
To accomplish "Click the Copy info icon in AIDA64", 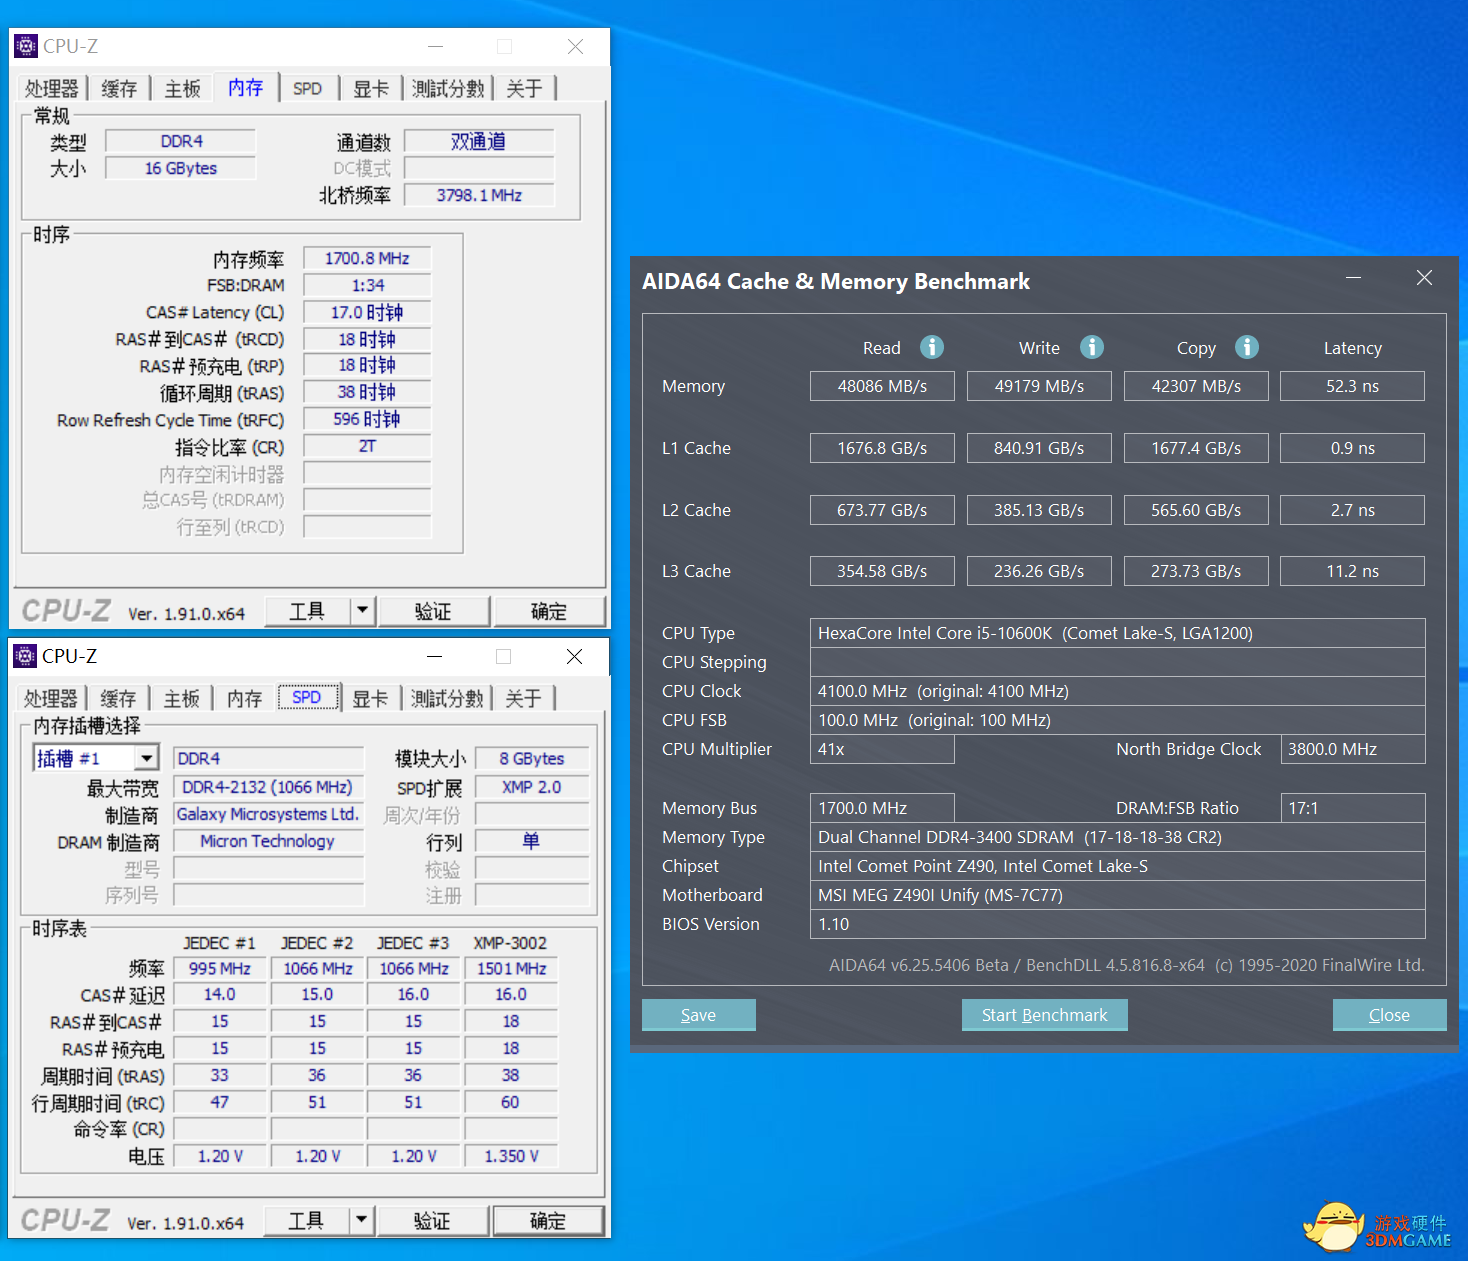I will [x=1246, y=347].
